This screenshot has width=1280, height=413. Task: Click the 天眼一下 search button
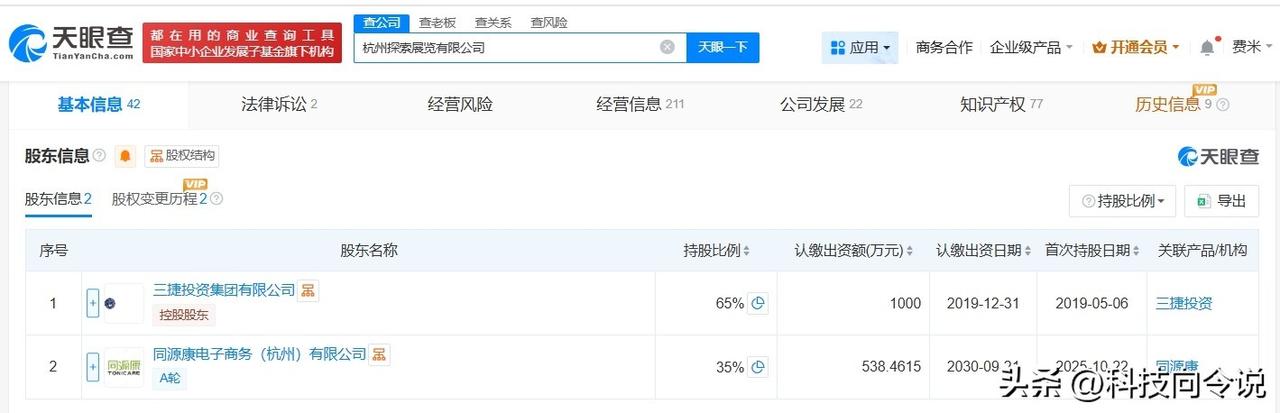723,47
